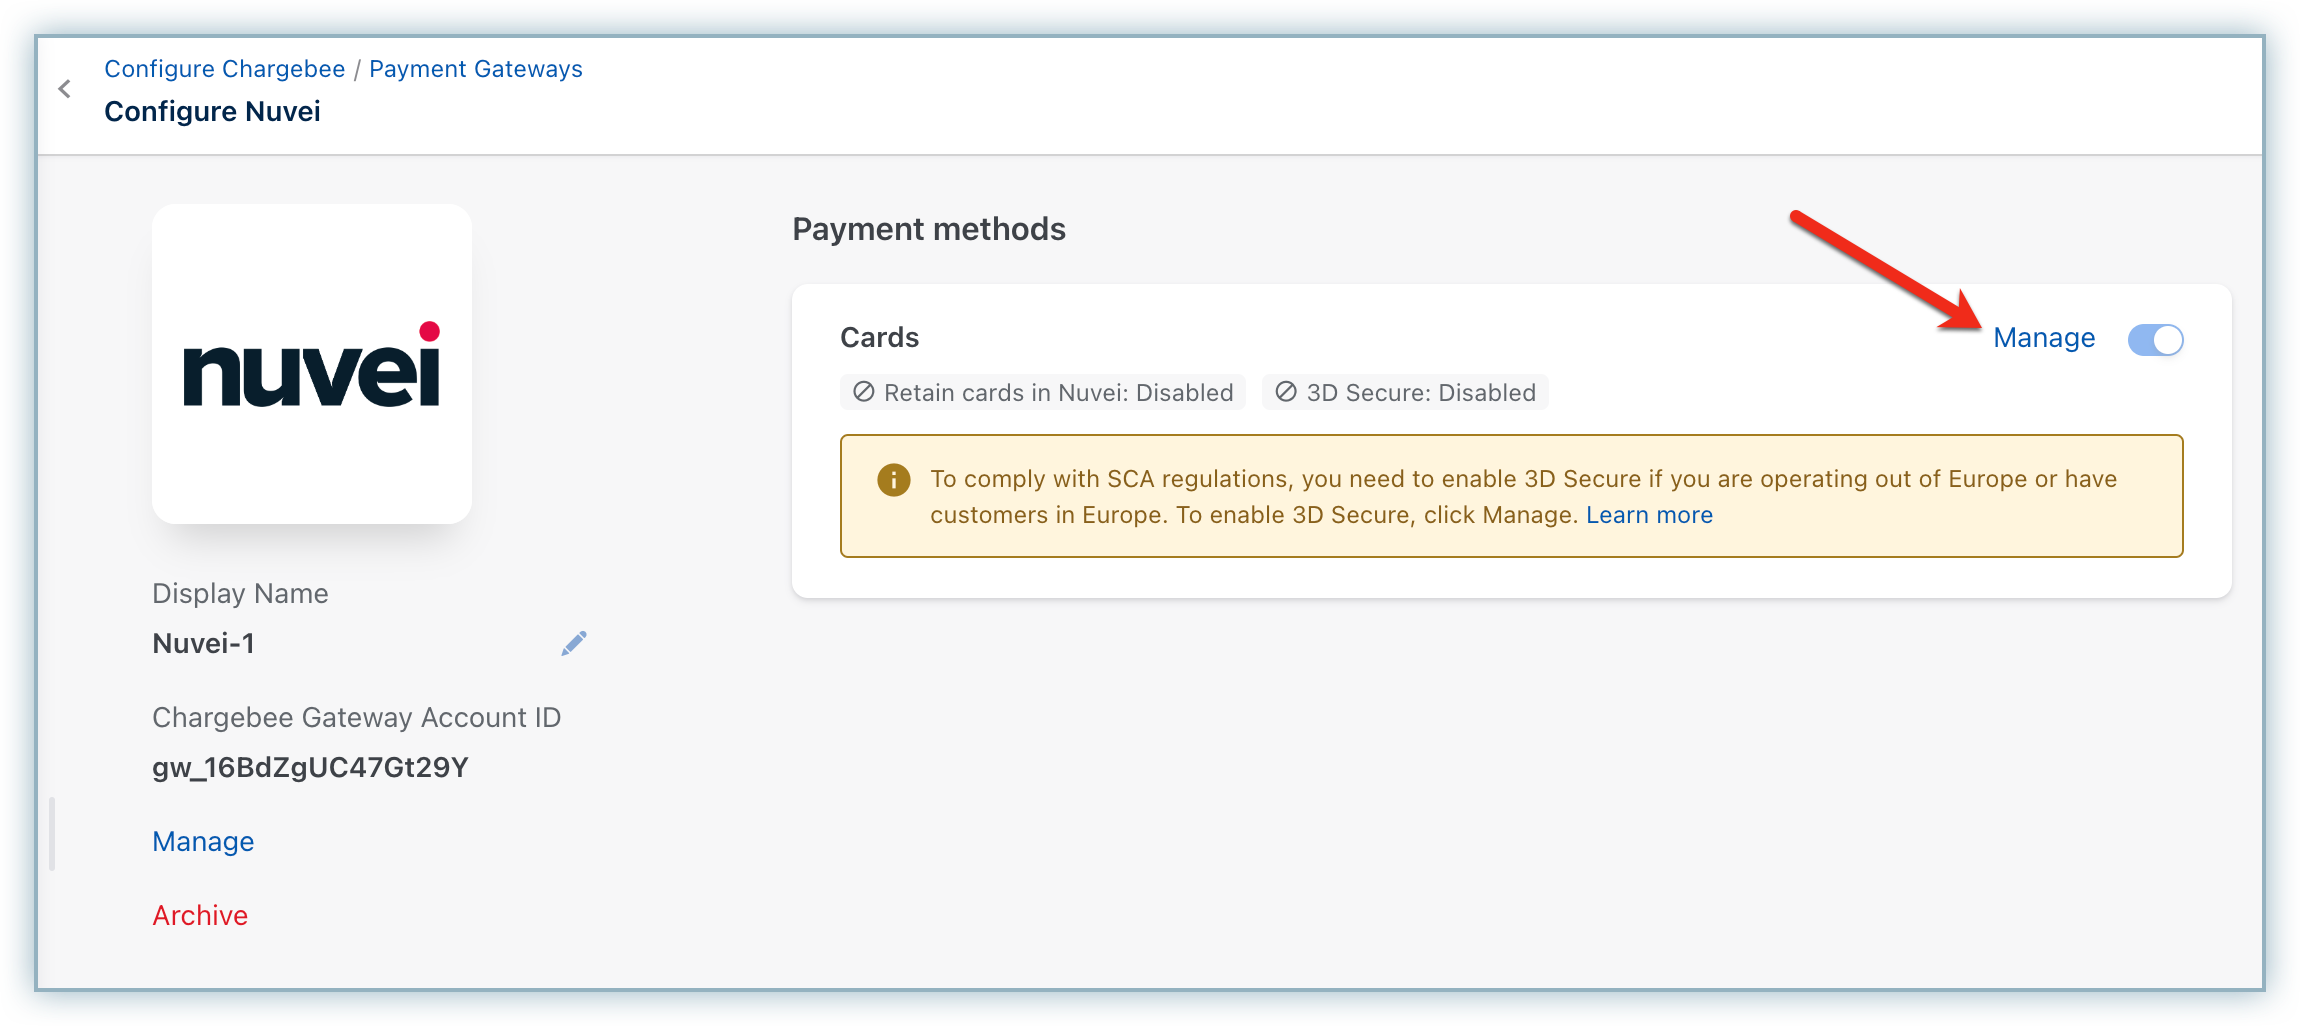
Task: Open Manage for Cards payment method
Action: (2044, 338)
